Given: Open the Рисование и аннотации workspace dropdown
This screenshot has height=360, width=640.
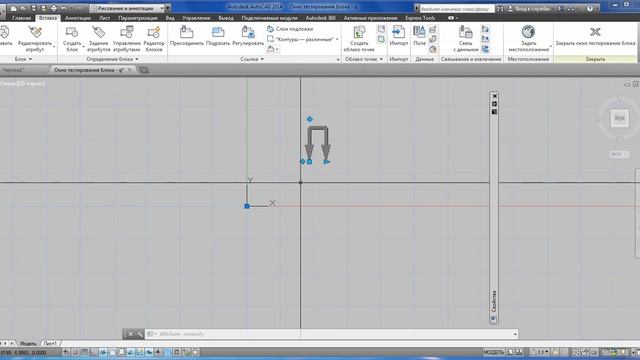Looking at the screenshot, I should [x=126, y=8].
